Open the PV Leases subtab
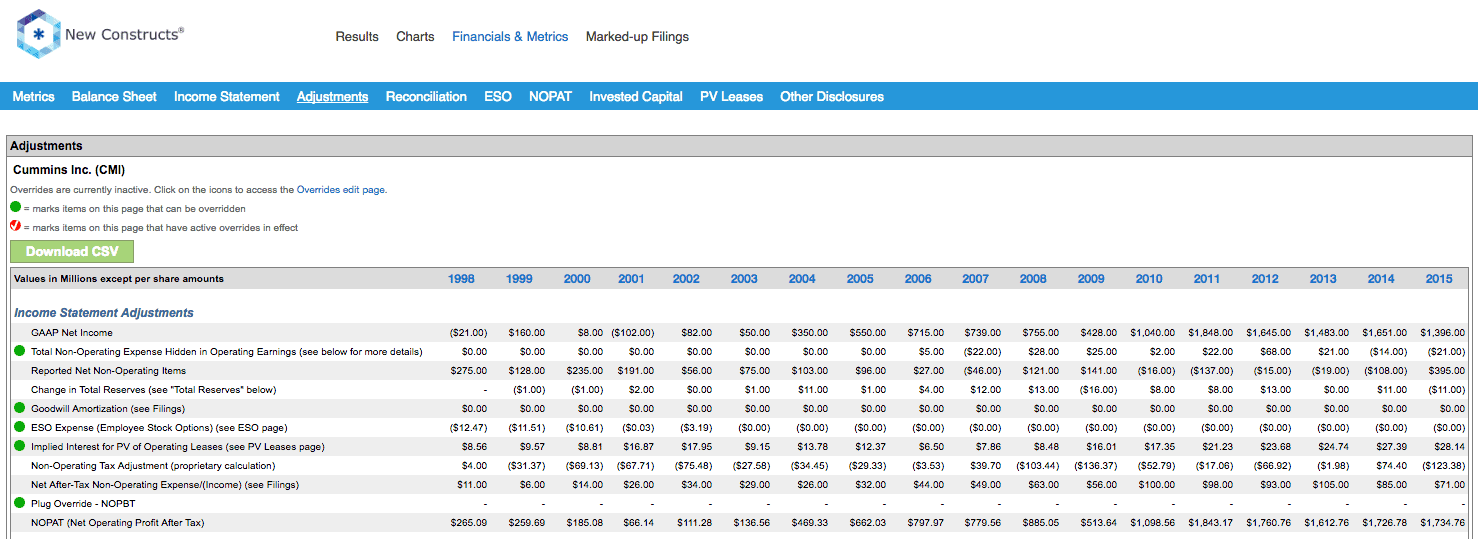The width and height of the screenshot is (1478, 539). tap(731, 97)
